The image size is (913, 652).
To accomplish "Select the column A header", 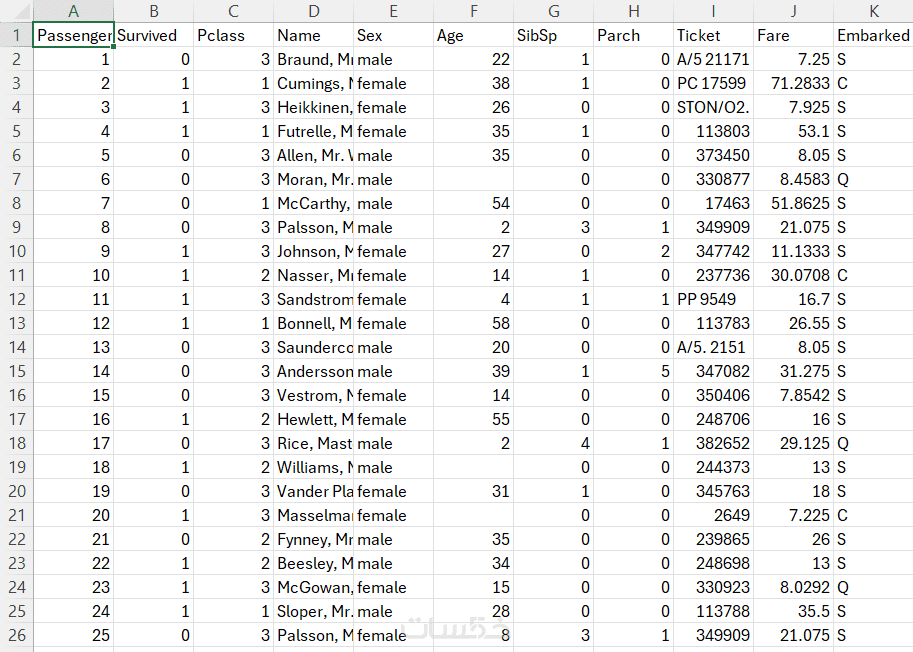I will pyautogui.click(x=73, y=11).
